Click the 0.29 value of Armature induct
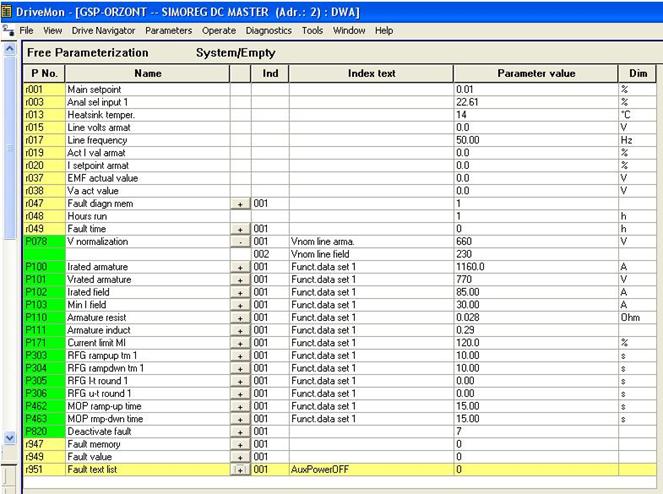This screenshot has height=494, width=663. [536, 330]
